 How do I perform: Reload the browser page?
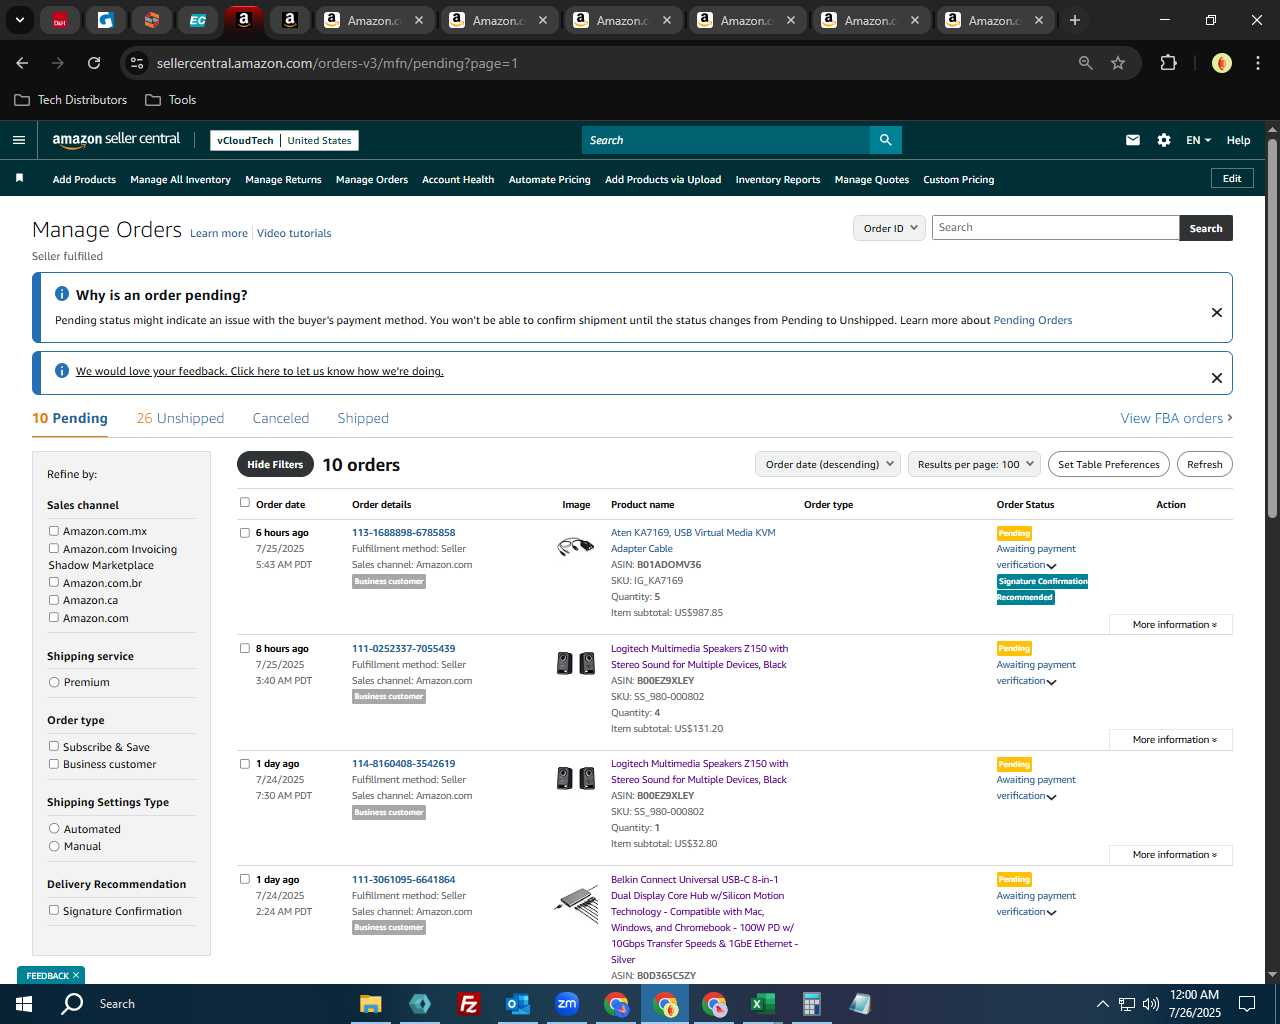[x=94, y=63]
